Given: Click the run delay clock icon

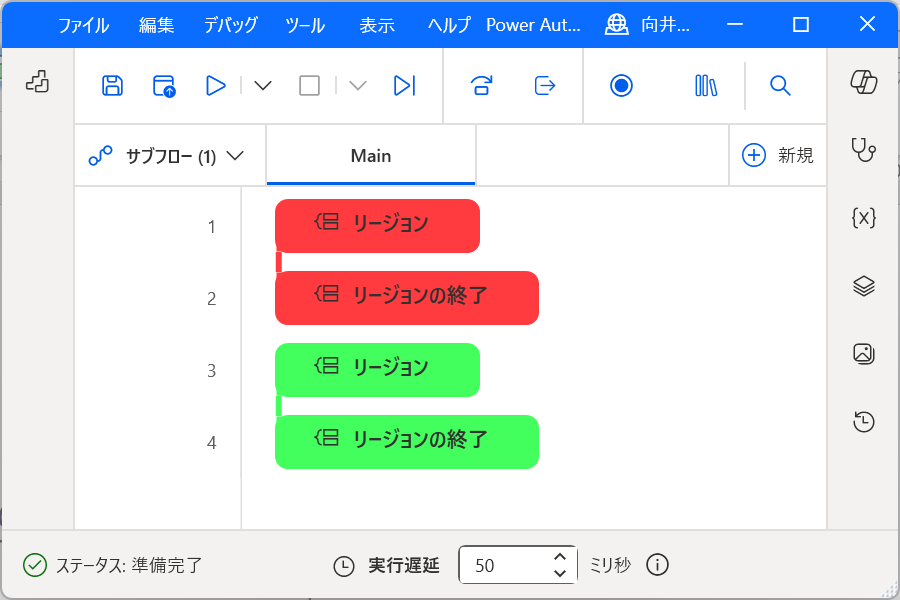Looking at the screenshot, I should pos(344,566).
